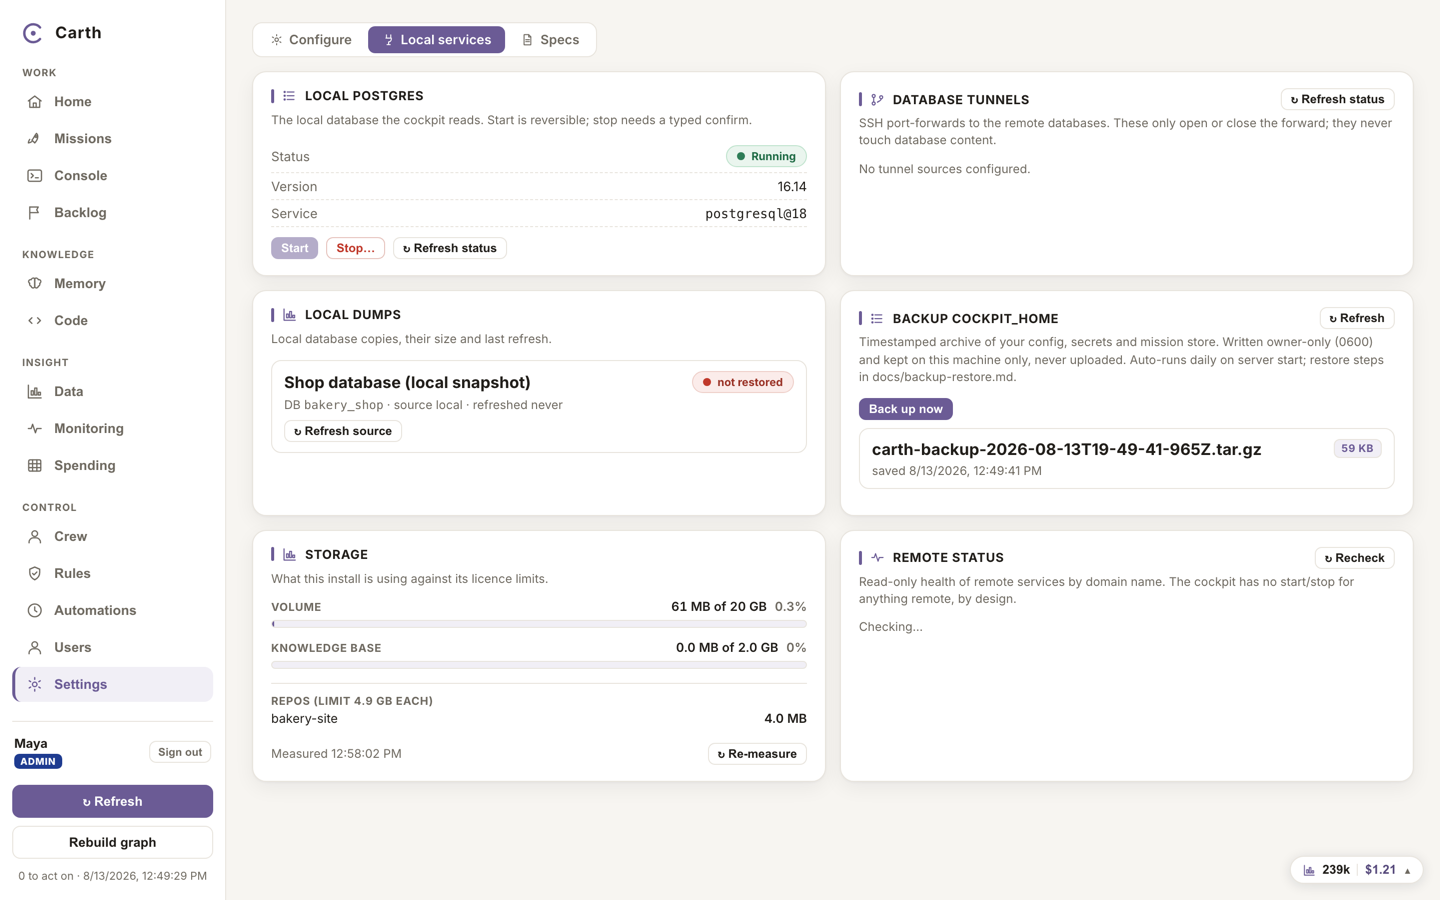Viewport: 1440px width, 900px height.
Task: Click the Data chart icon
Action: pos(35,392)
